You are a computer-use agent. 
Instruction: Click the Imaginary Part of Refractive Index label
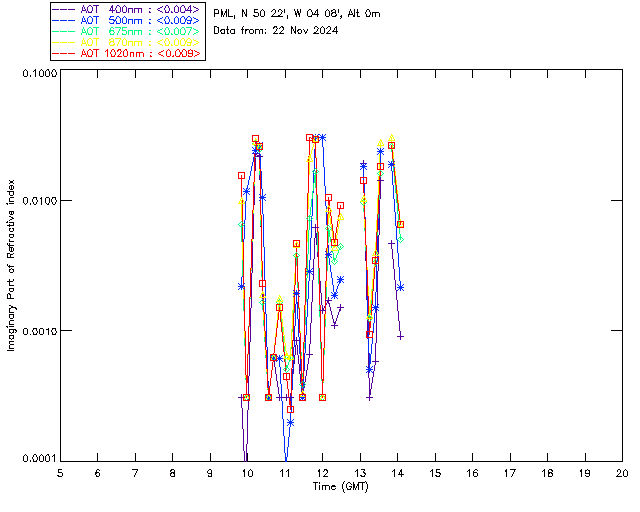pos(11,265)
